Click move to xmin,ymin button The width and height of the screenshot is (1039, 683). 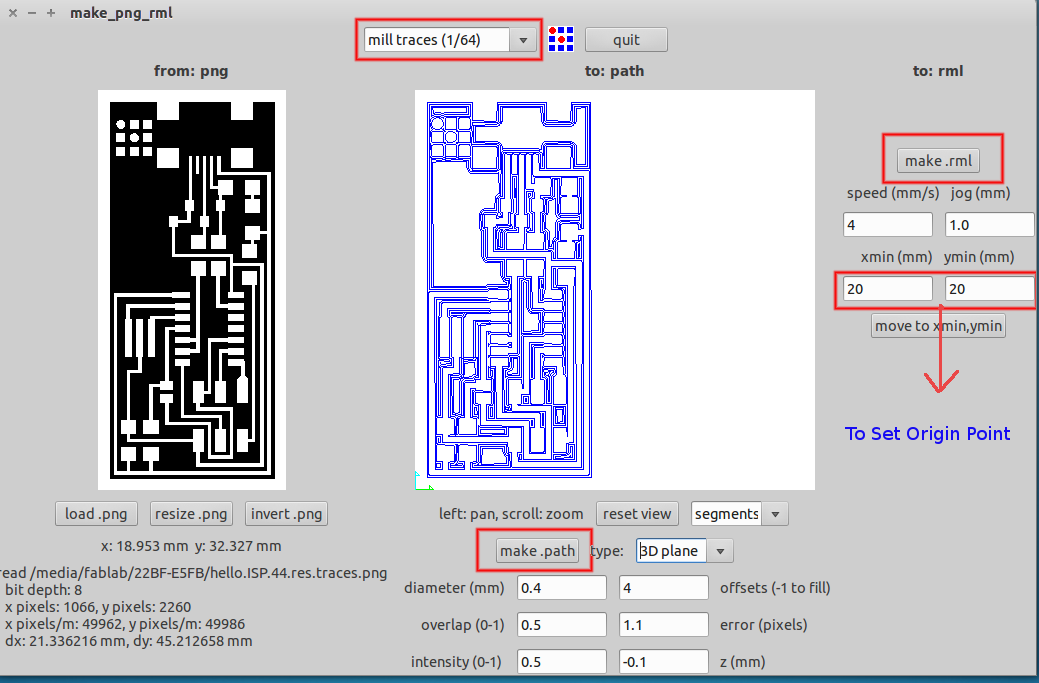tap(938, 326)
